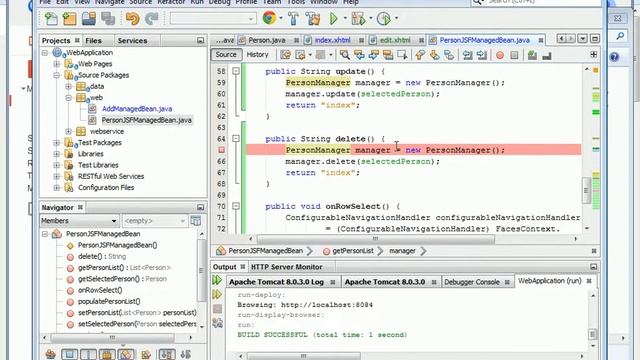The height and width of the screenshot is (360, 640).
Task: Open the Run Project dropdown arrow
Action: click(345, 18)
